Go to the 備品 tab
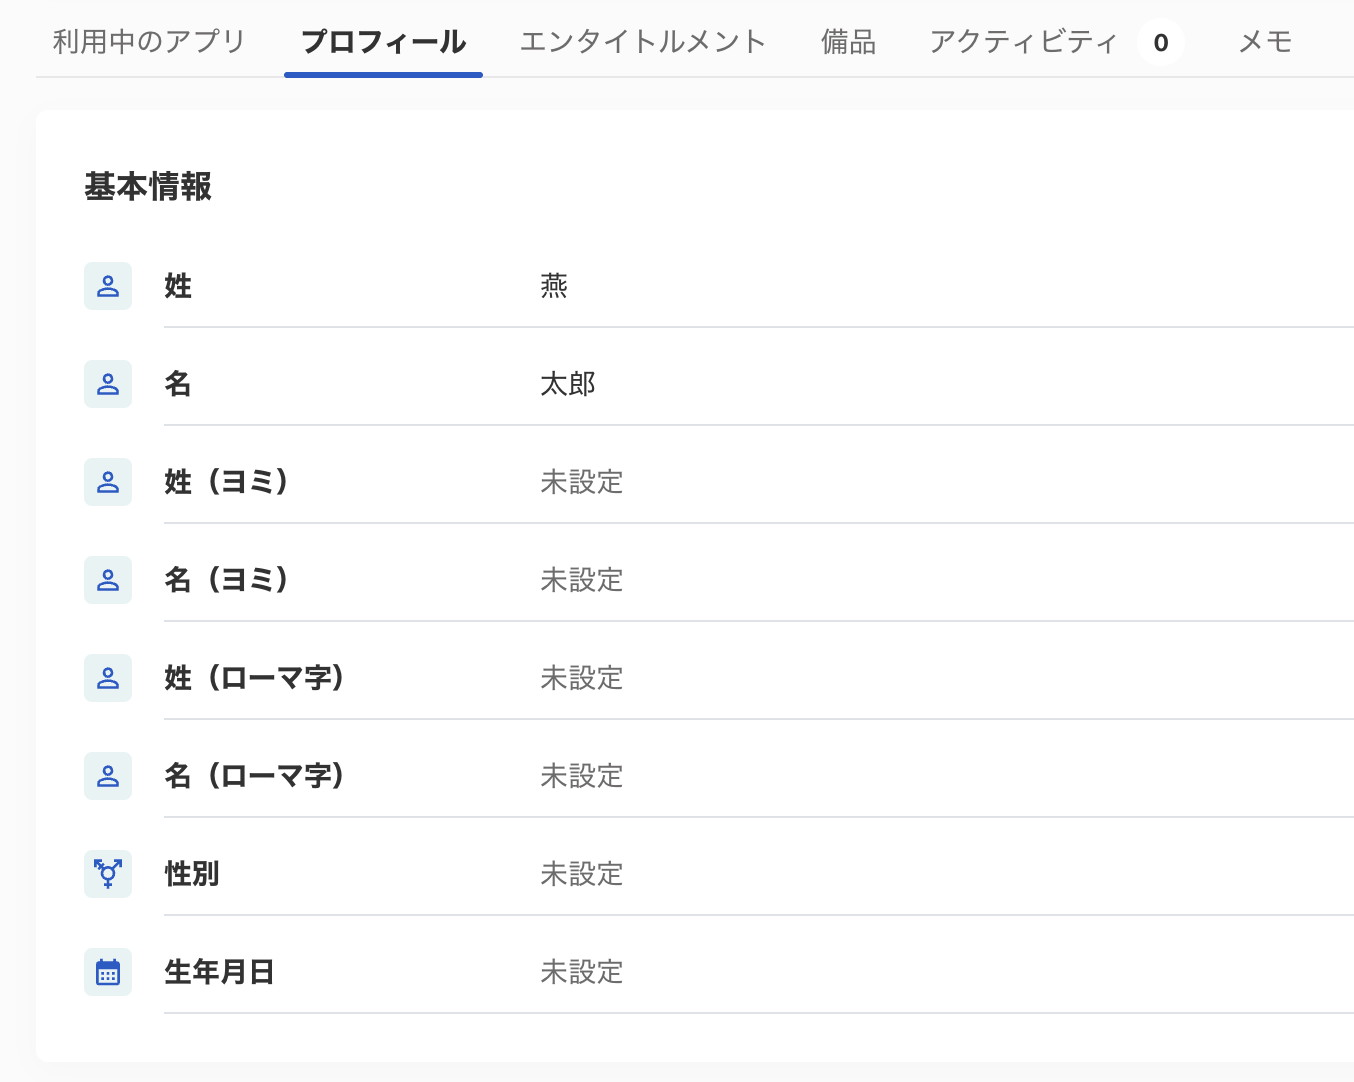This screenshot has height=1082, width=1354. [848, 42]
